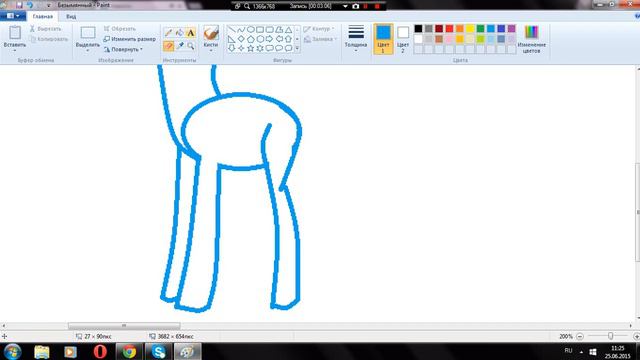Select the Color picker eyedropper tool

[180, 46]
